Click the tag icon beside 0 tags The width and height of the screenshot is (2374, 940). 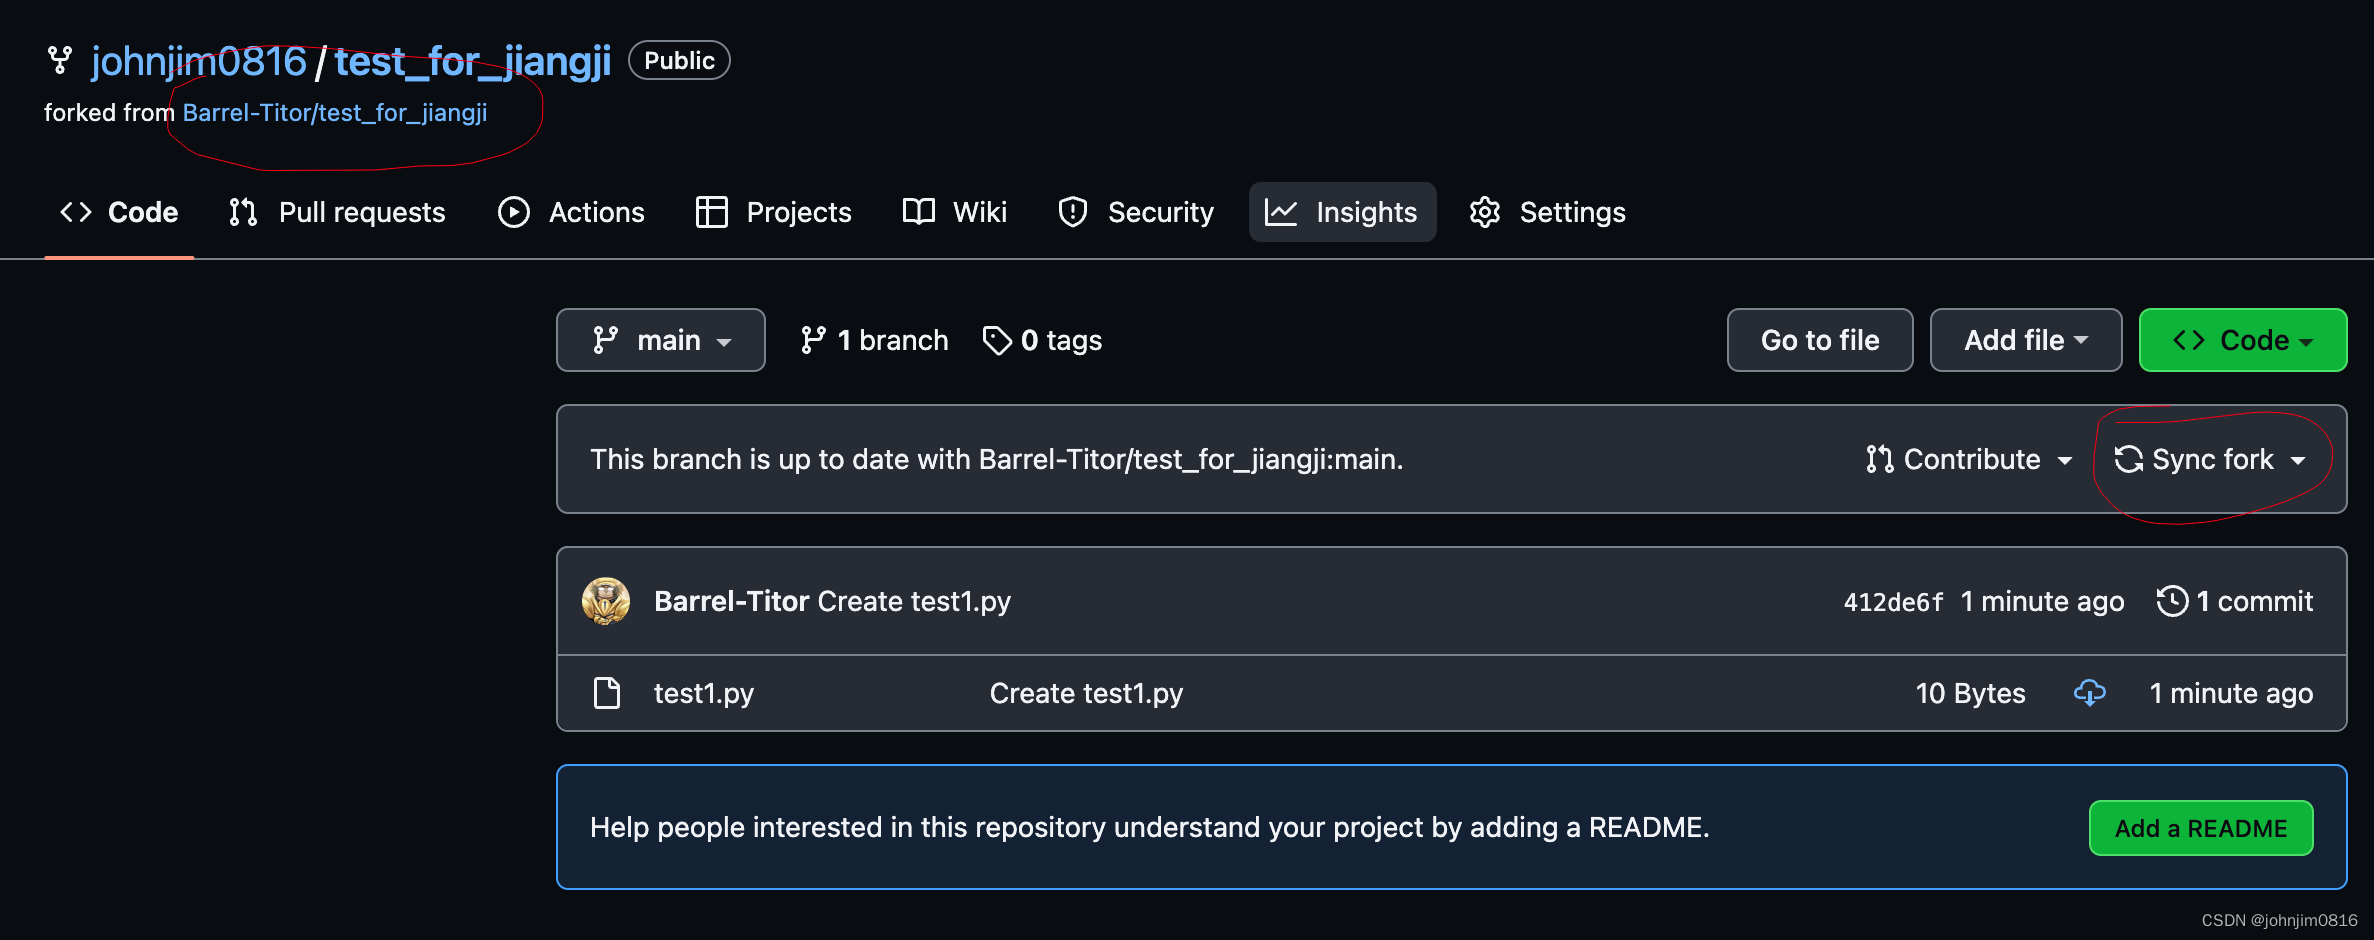point(997,340)
